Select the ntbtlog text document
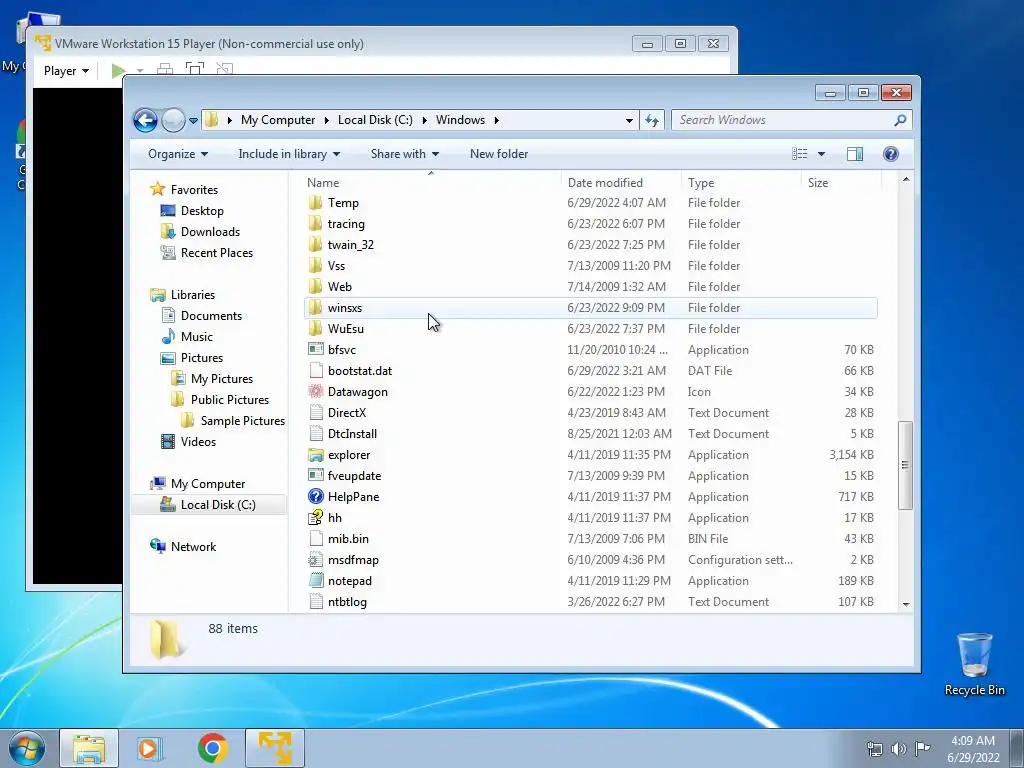This screenshot has width=1024, height=768. pos(347,602)
